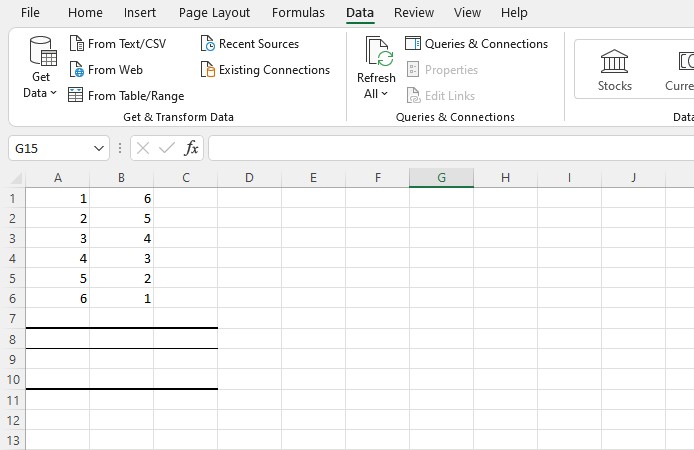Image resolution: width=694 pixels, height=450 pixels.
Task: Click the From Text/CSV import icon
Action: pyautogui.click(x=76, y=44)
